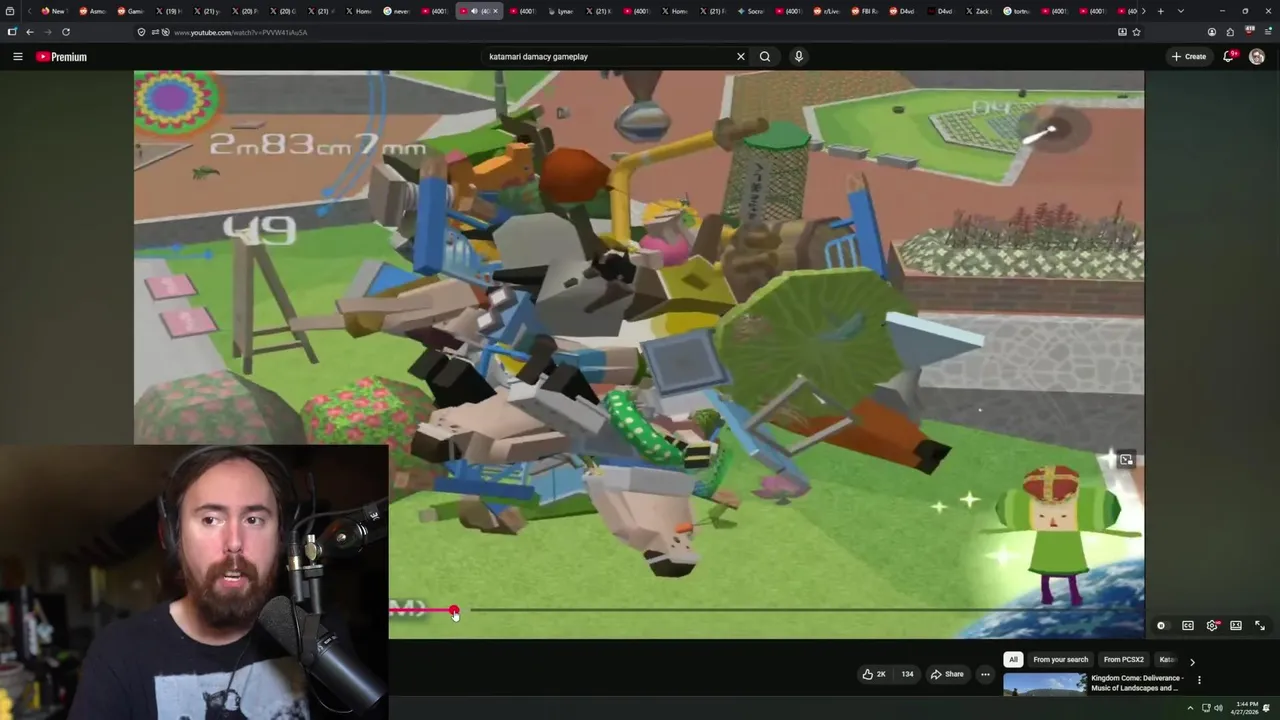
Task: Bookmark this page with the star
Action: (x=1136, y=32)
